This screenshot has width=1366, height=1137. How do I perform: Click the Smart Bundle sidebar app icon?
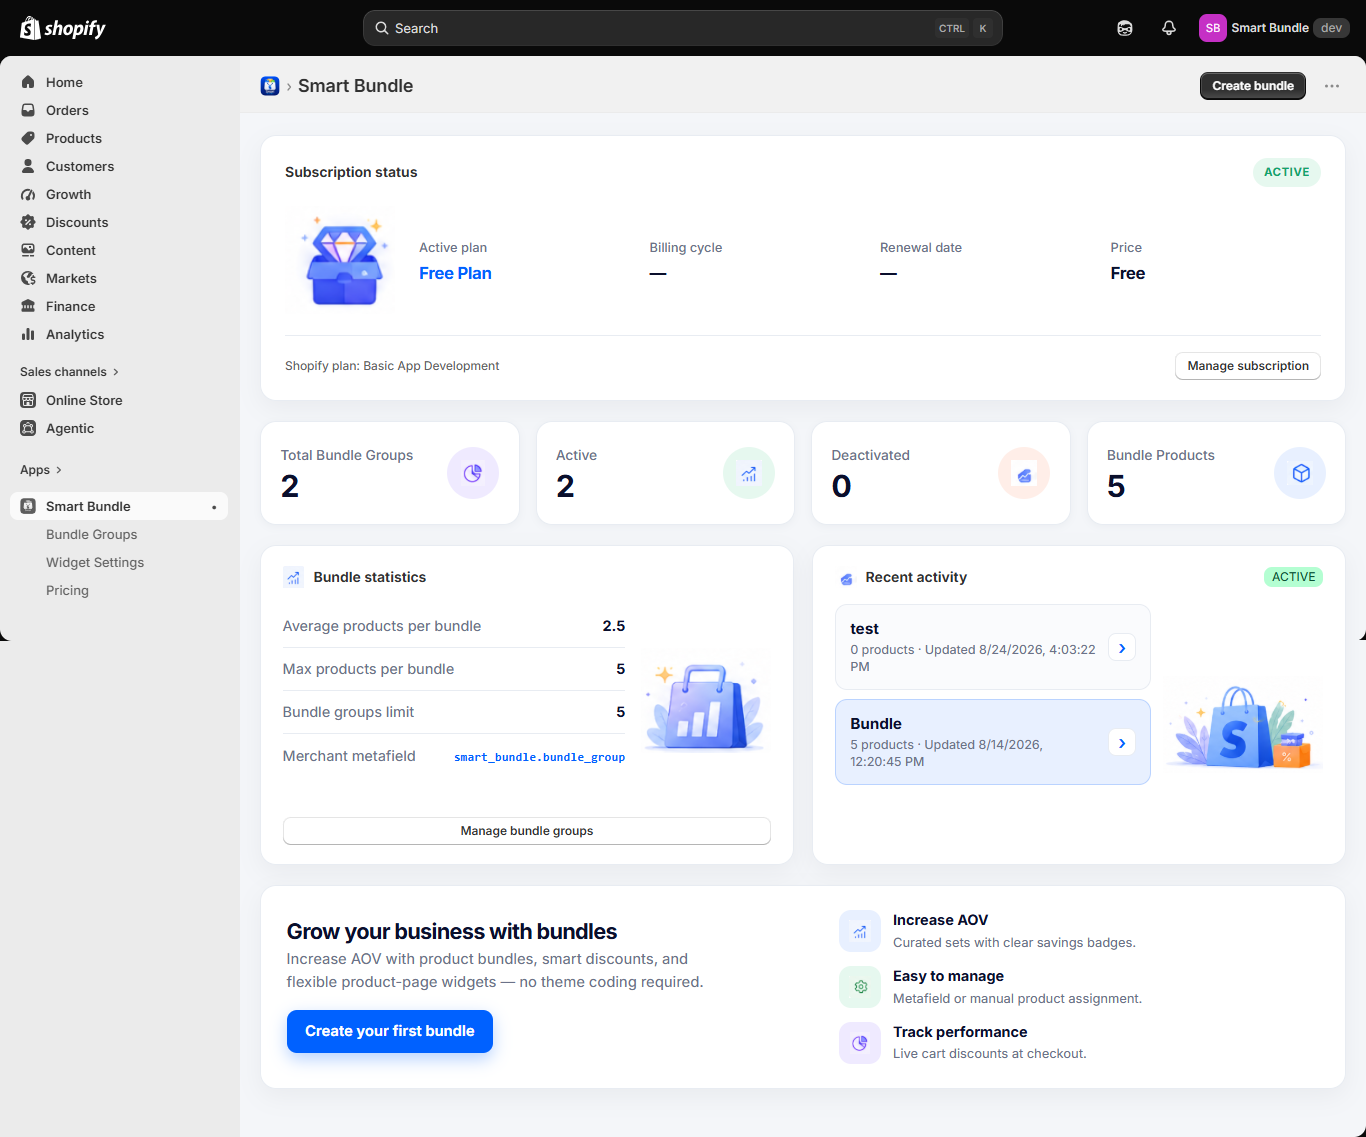28,506
